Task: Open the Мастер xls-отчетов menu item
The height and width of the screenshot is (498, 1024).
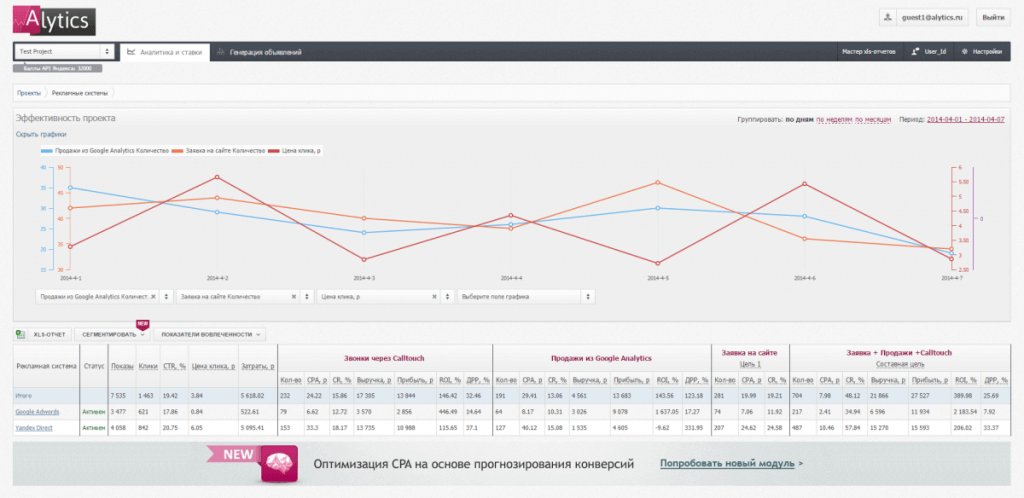Action: pyautogui.click(x=869, y=52)
